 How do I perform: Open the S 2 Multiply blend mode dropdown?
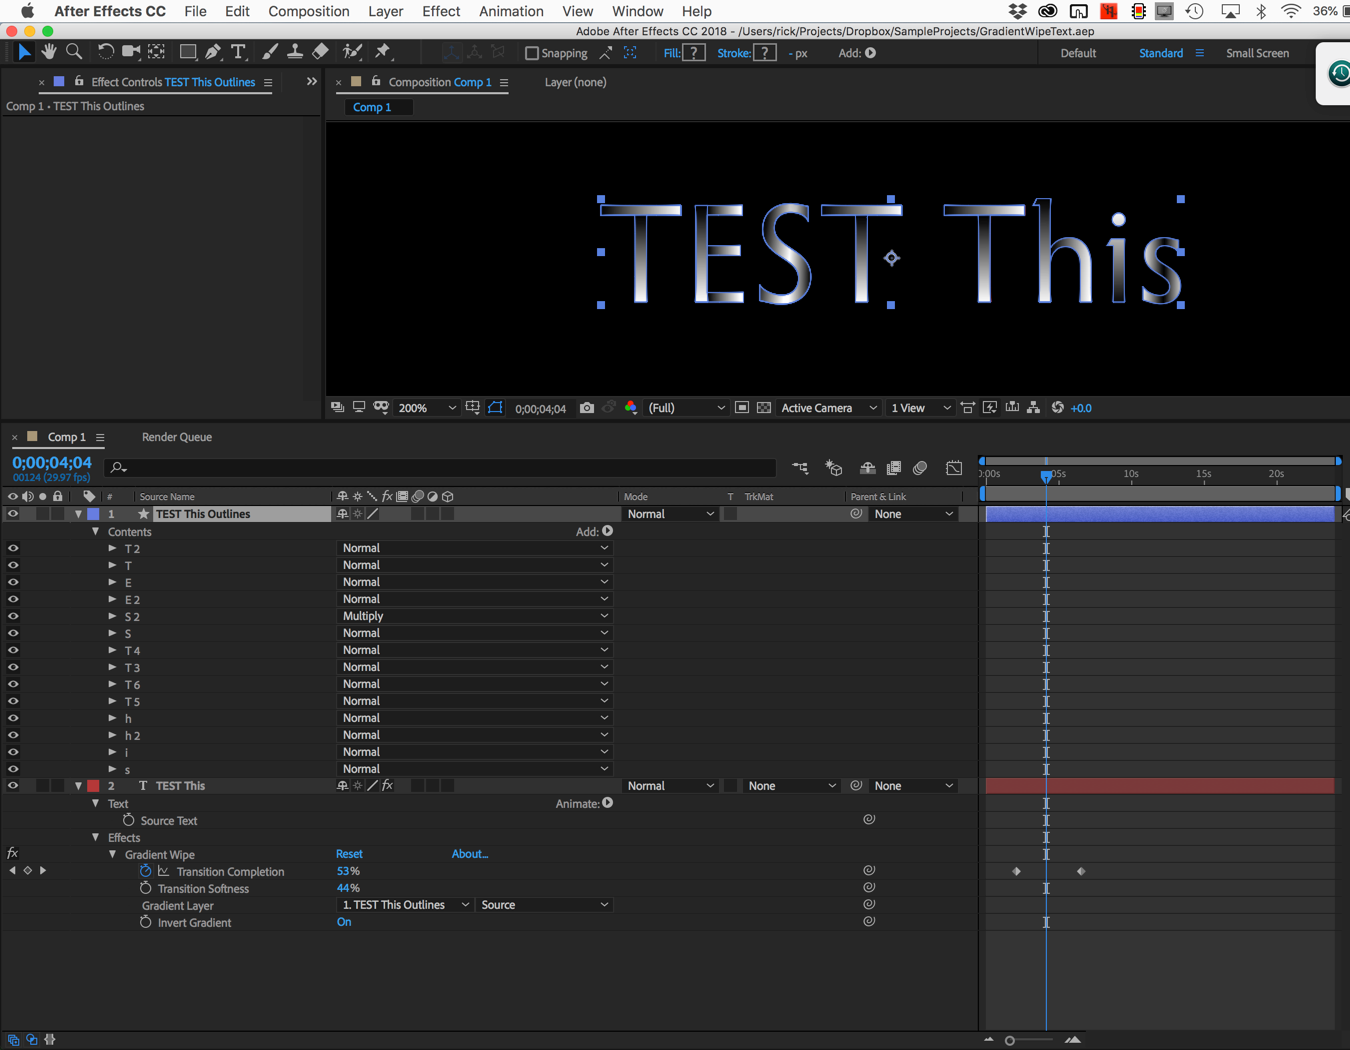click(x=475, y=616)
